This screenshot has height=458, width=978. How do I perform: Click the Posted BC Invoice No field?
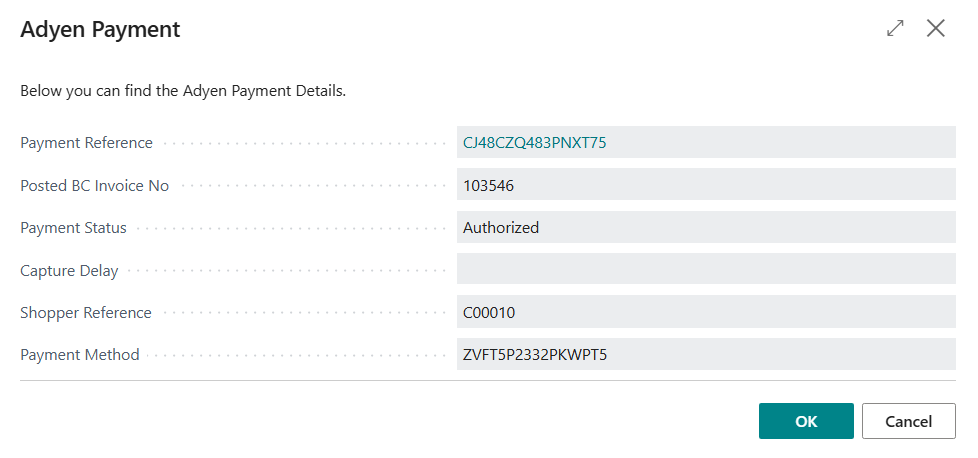[x=706, y=186]
